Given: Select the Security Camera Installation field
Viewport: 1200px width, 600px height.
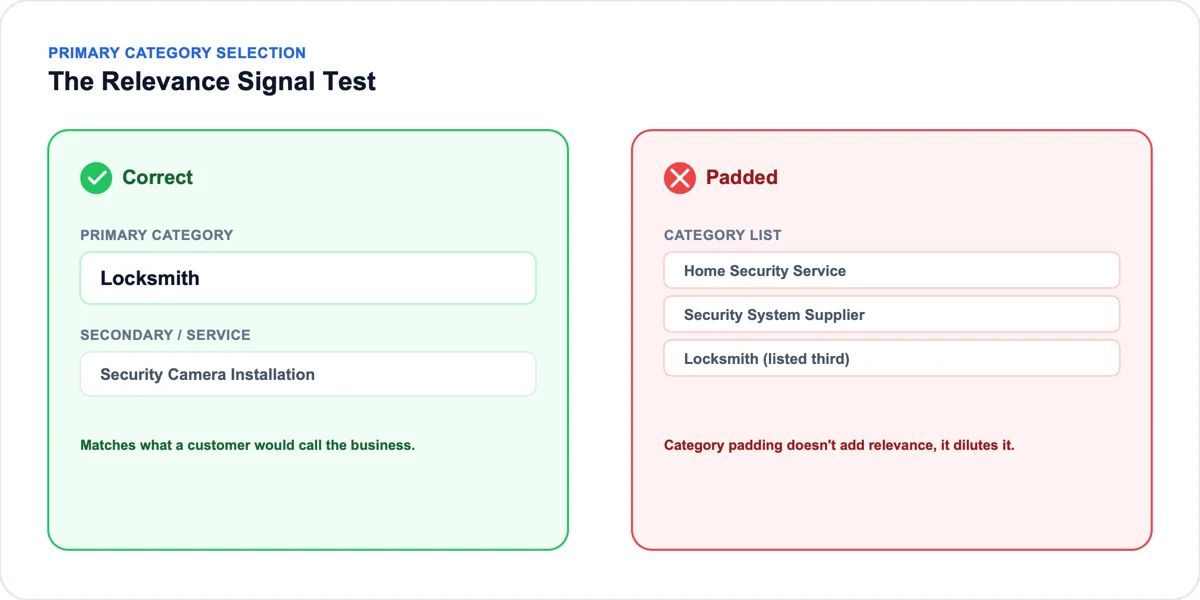Looking at the screenshot, I should [308, 374].
